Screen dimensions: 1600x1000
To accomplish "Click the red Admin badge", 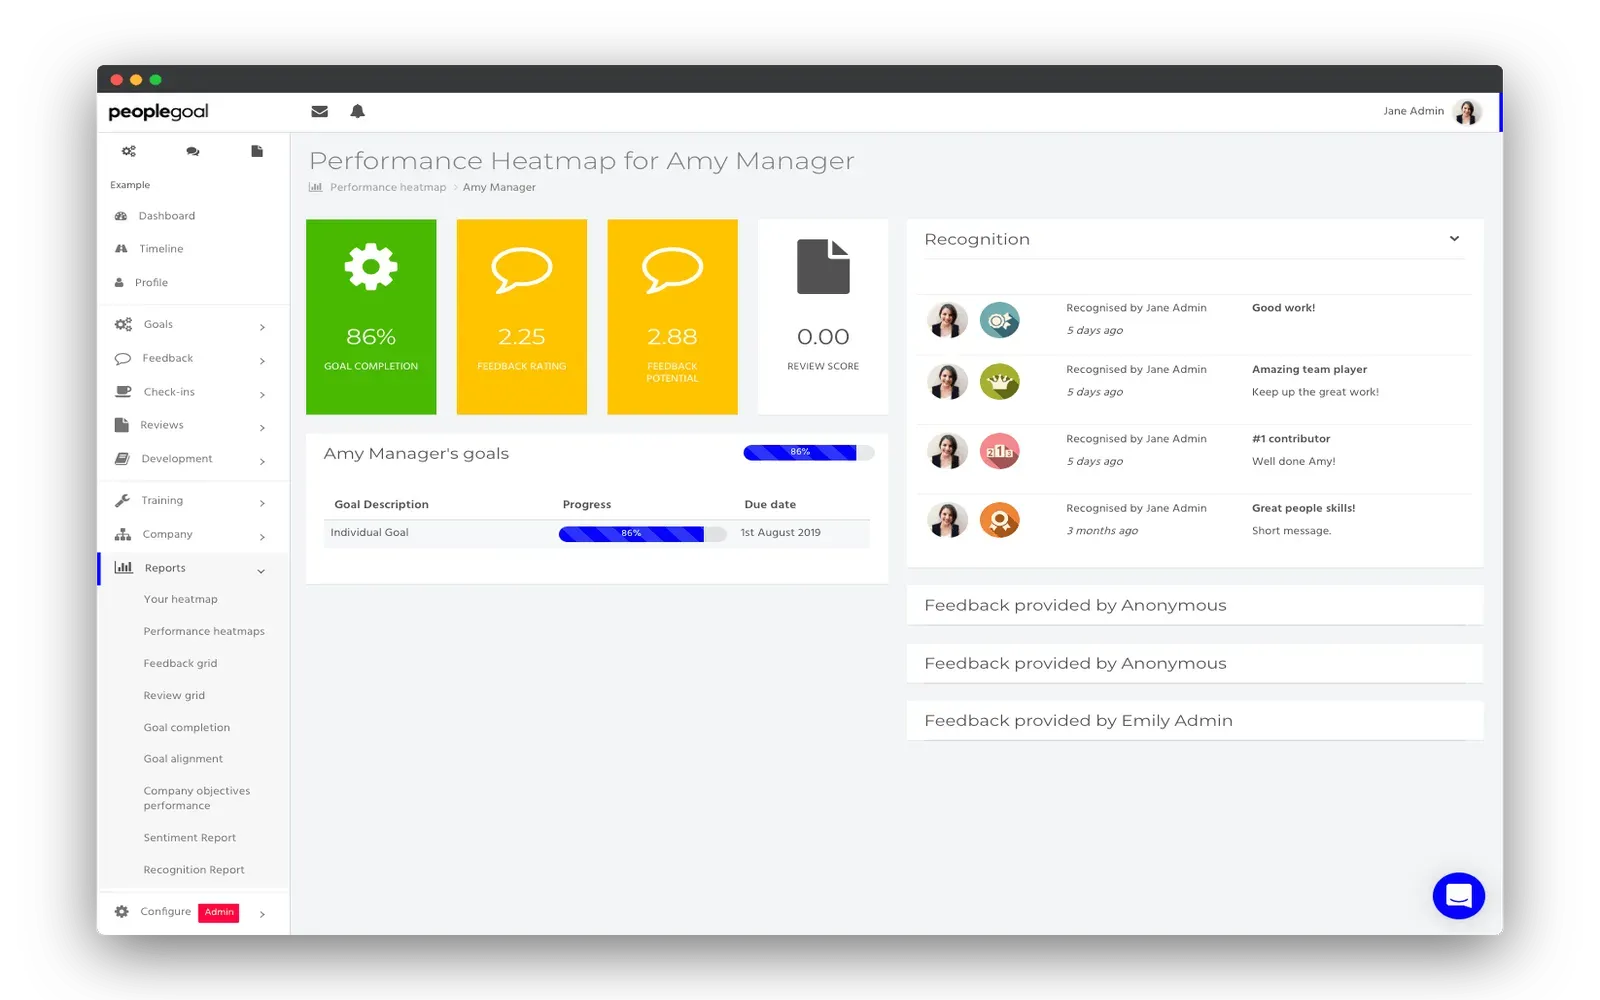I will click(x=219, y=912).
